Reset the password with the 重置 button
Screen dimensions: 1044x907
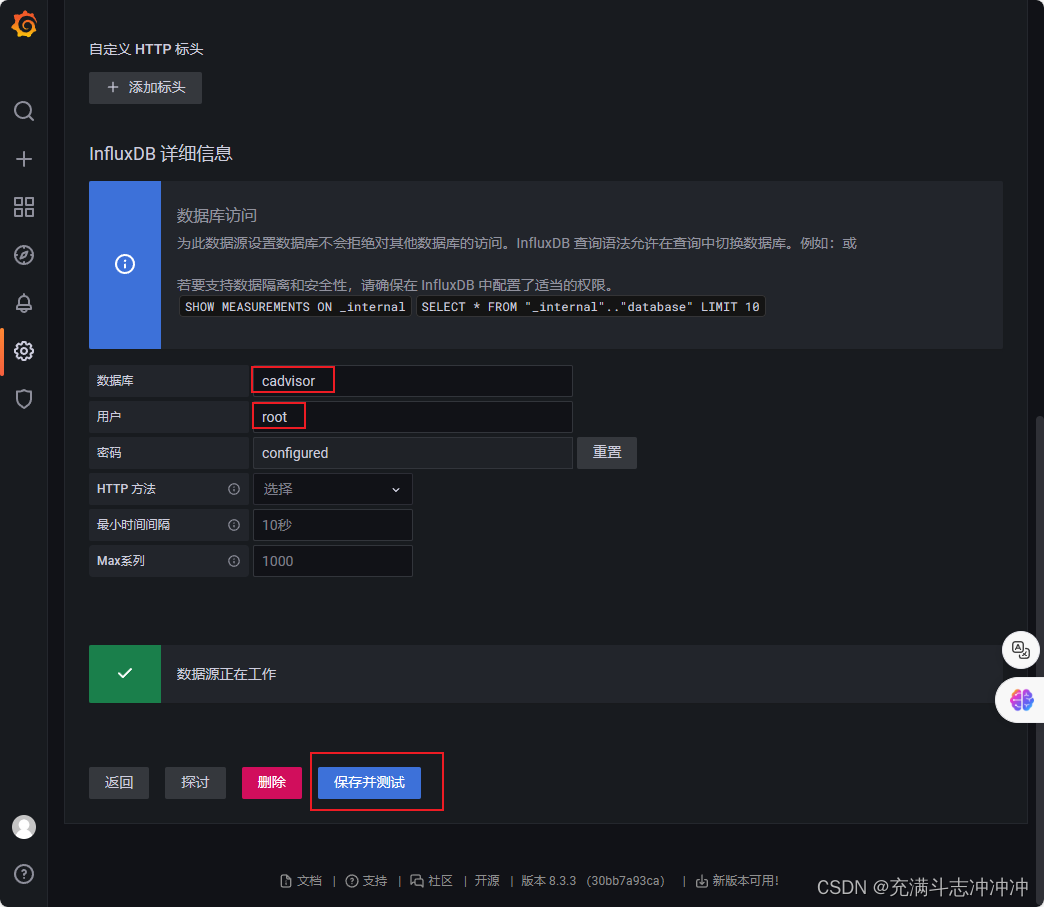point(606,453)
